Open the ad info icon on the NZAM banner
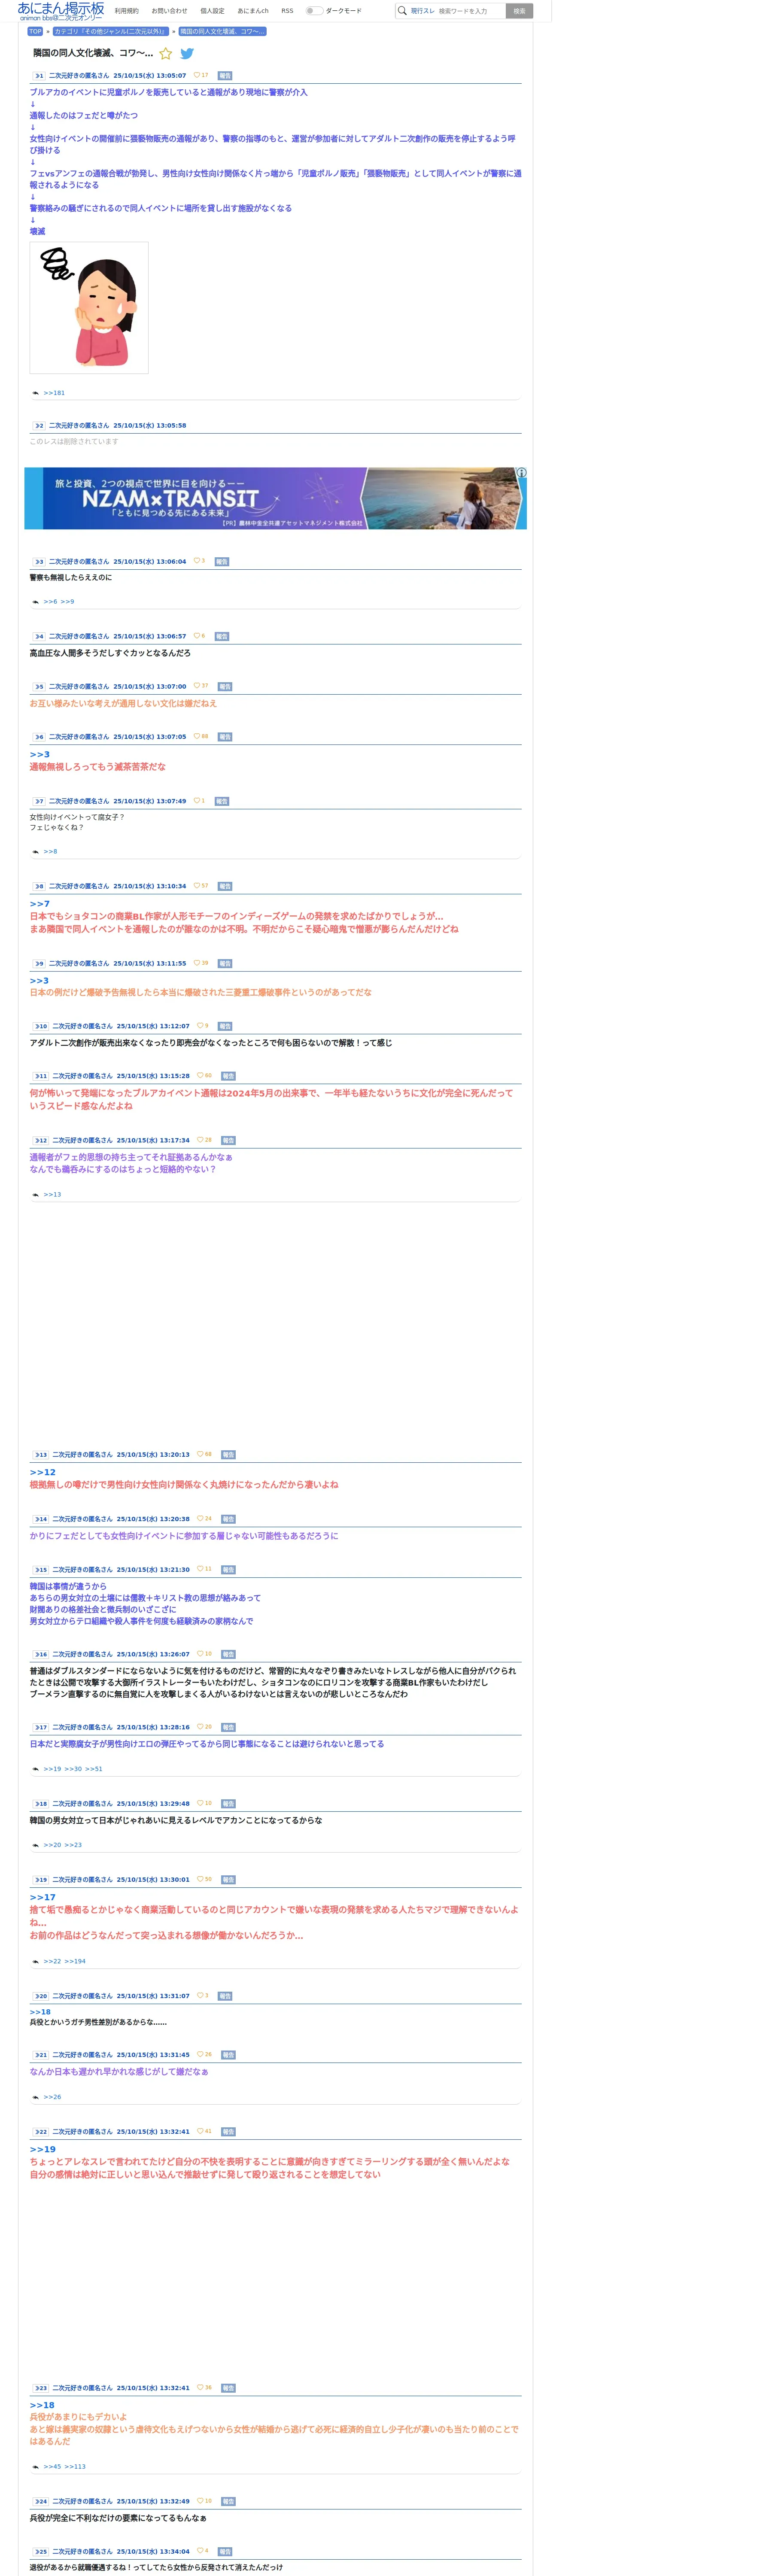 pos(521,473)
